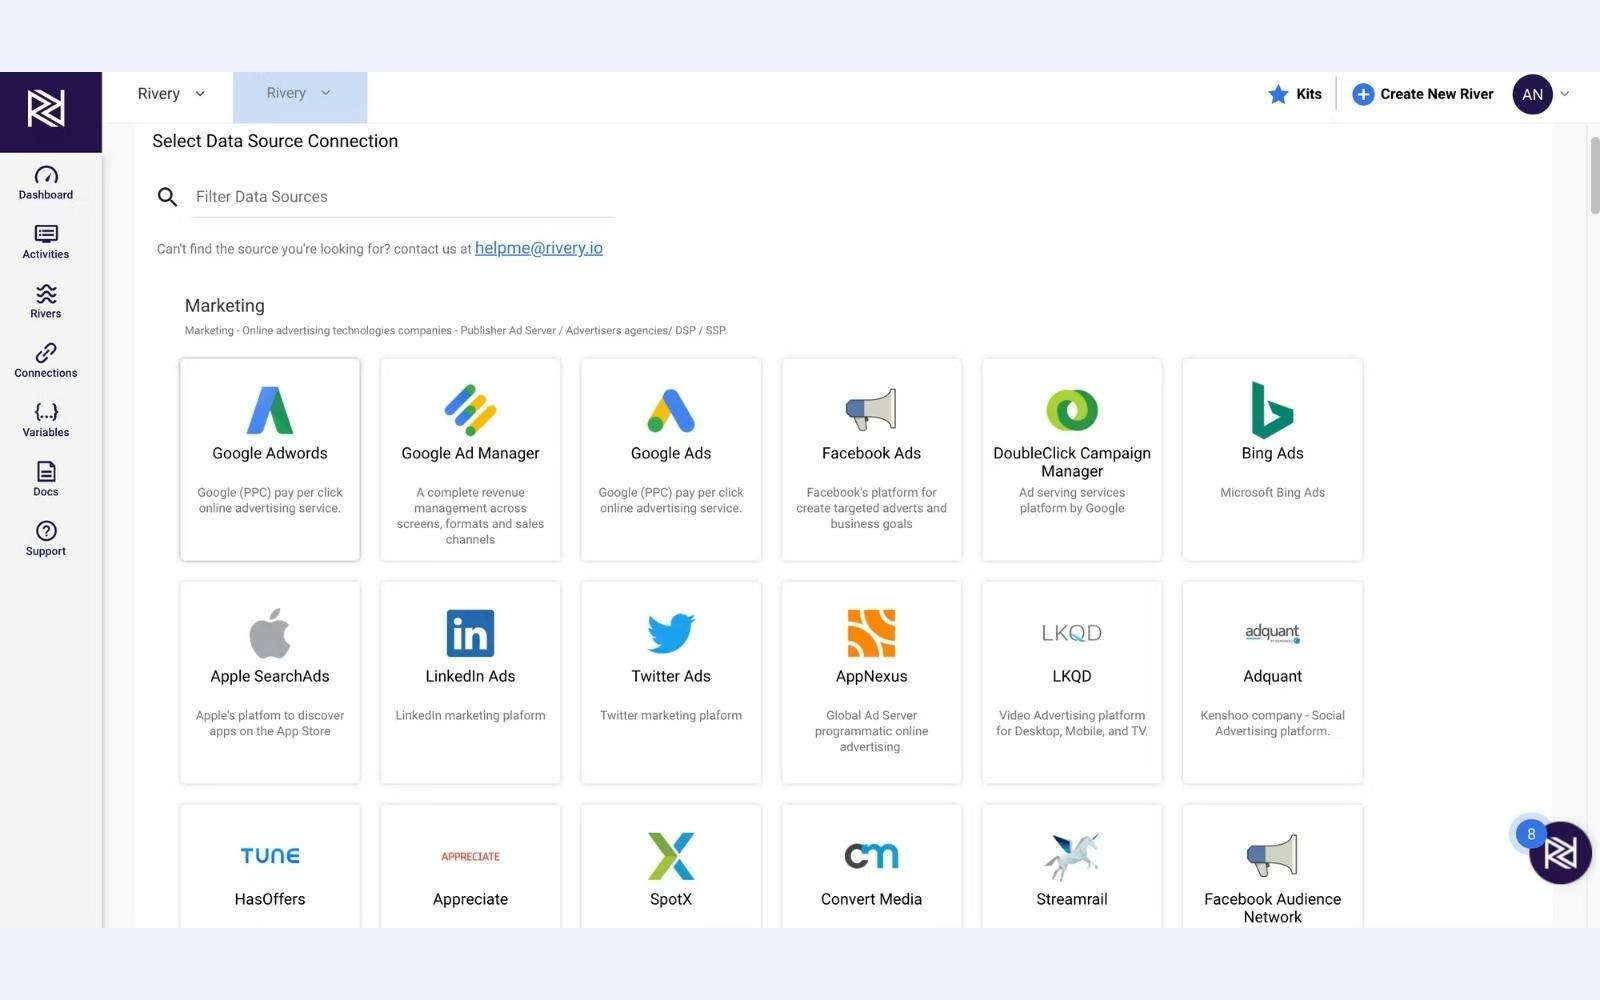Switch to the highlighted Rivery tab
This screenshot has height=1000, width=1600.
tap(300, 97)
